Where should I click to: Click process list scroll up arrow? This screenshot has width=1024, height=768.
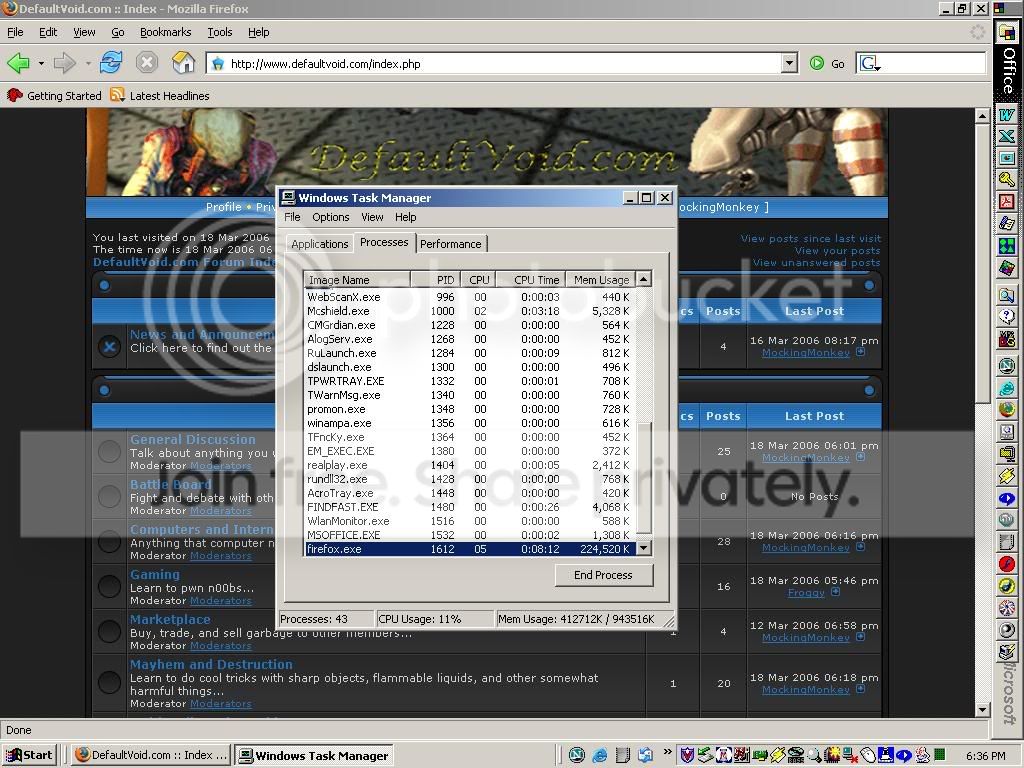click(x=644, y=280)
